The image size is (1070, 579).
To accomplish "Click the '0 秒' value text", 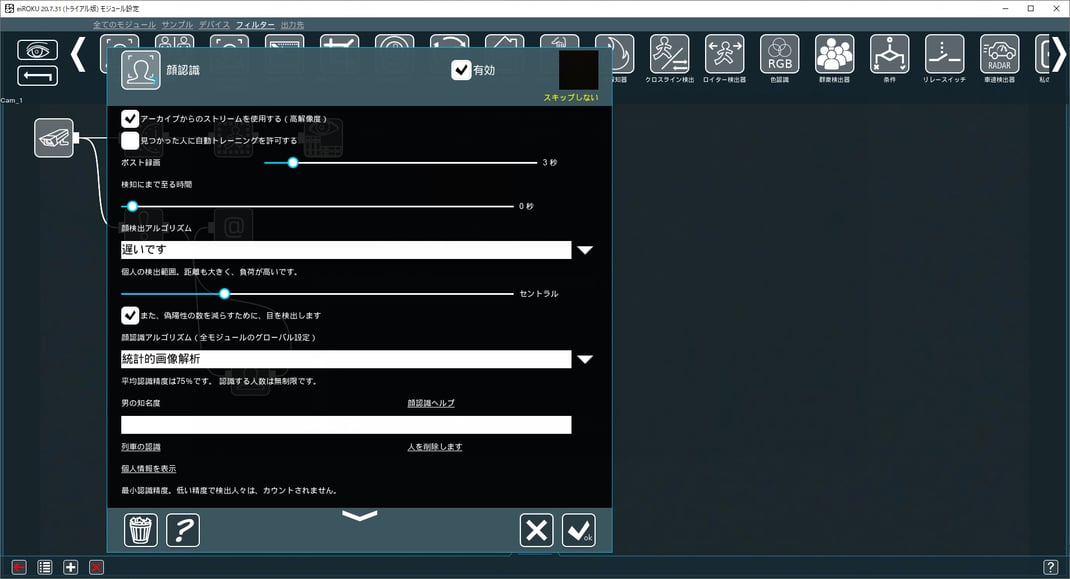I will pos(526,206).
